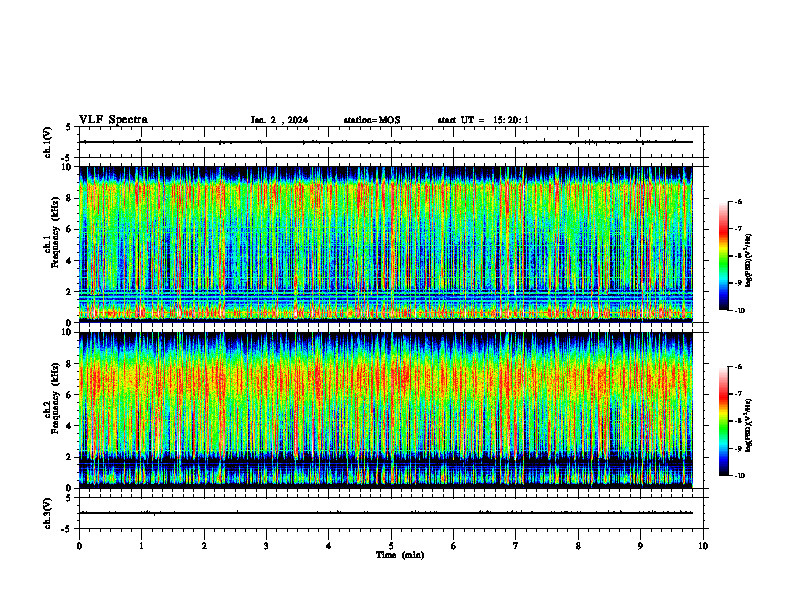The height and width of the screenshot is (612, 792).
Task: Click the time-axis tick label '10'
Action: [703, 546]
